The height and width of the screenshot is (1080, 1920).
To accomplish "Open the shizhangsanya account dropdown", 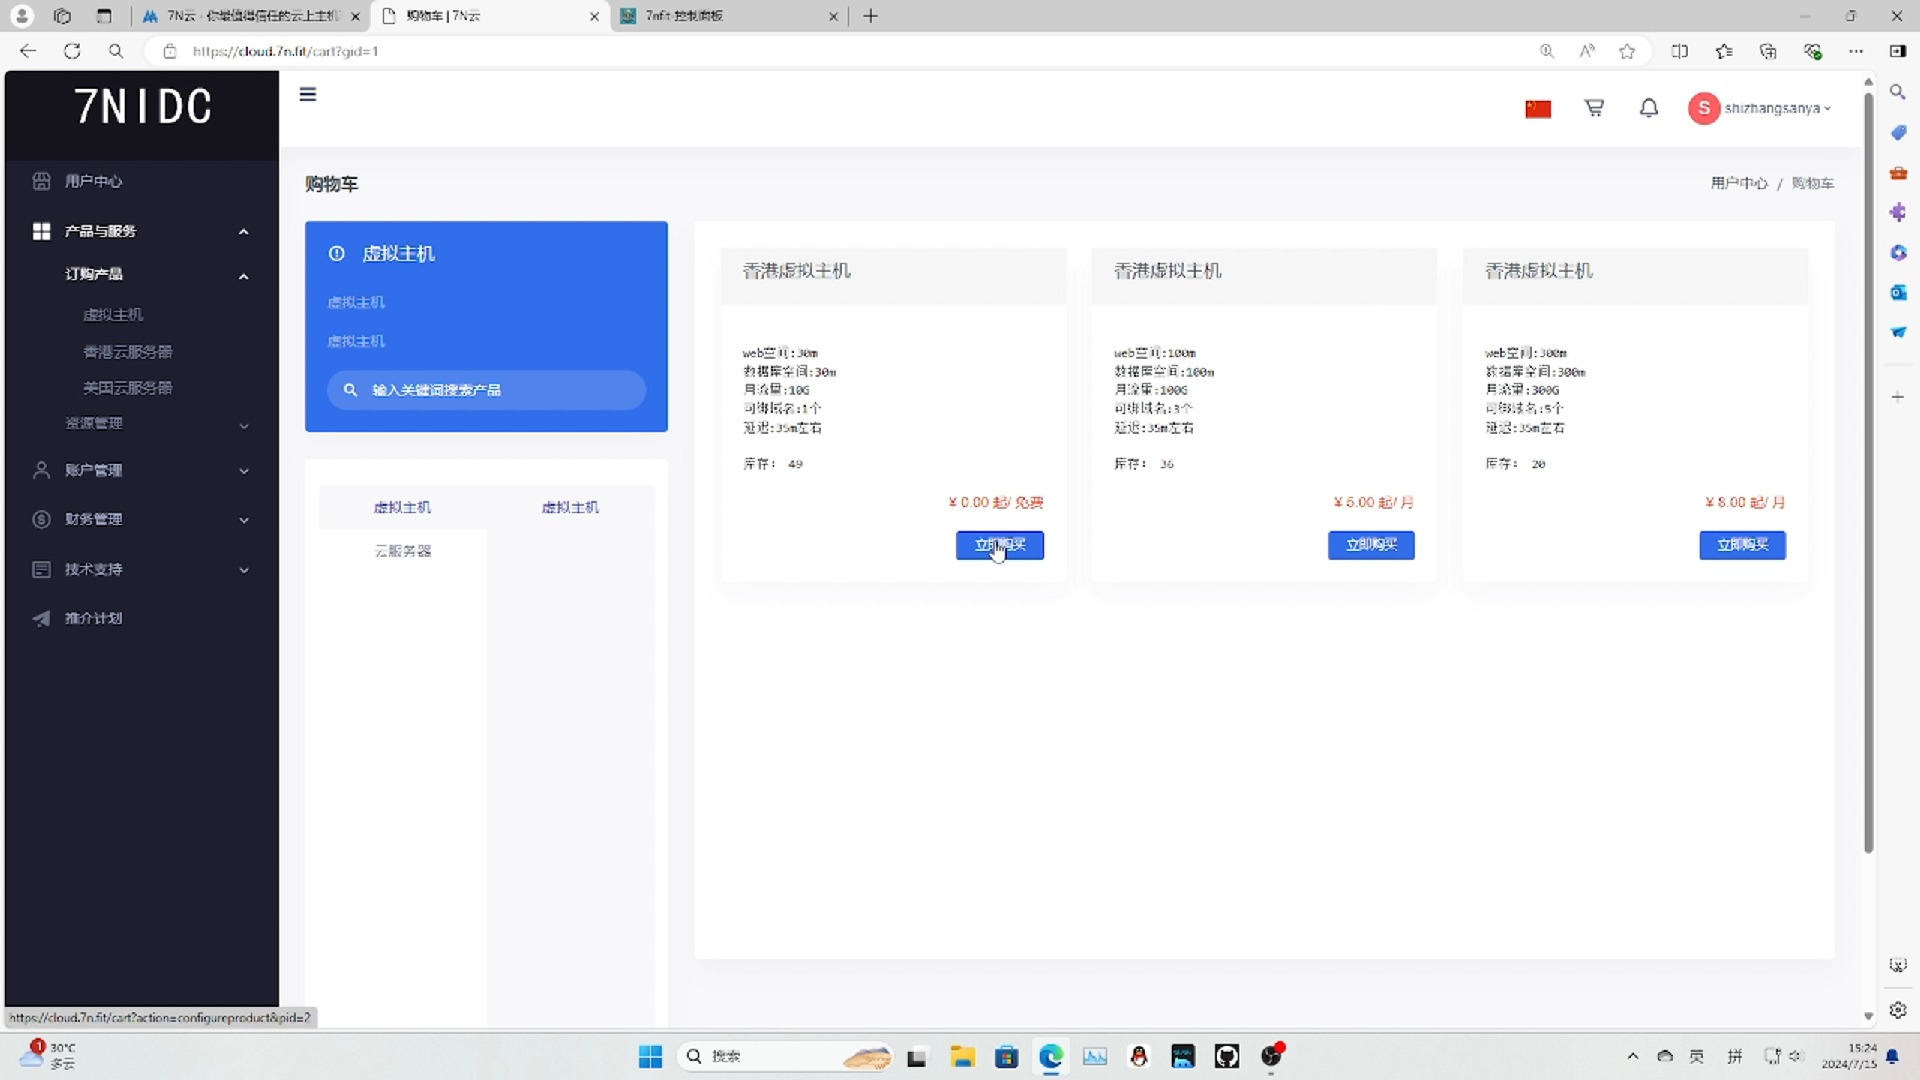I will coord(1760,108).
